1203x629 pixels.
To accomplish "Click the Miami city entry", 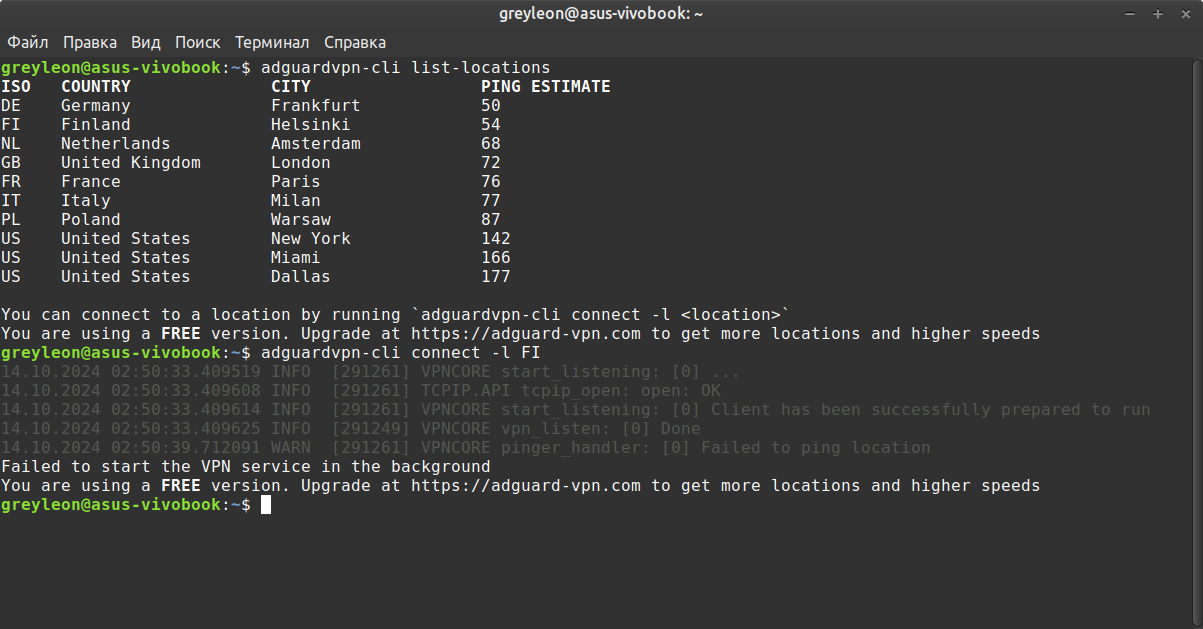I will coord(296,258).
